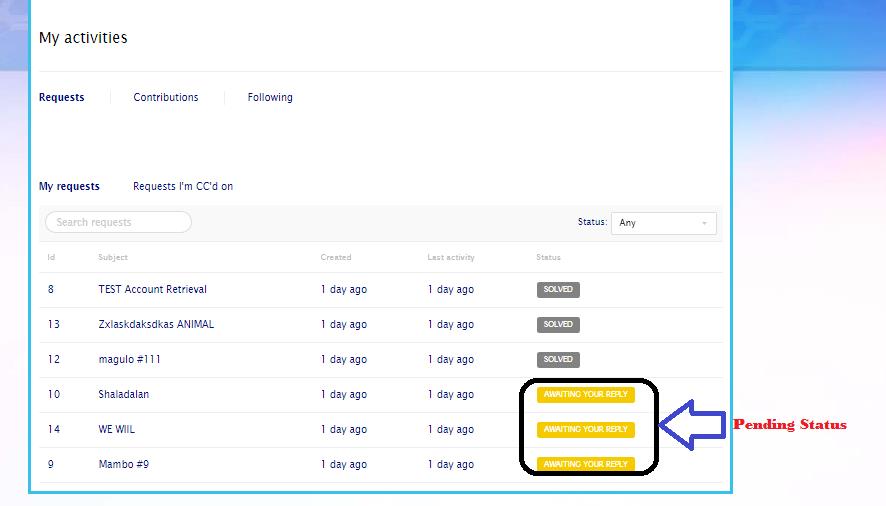
Task: Click Awaiting Your Reply badge for Shaladalan
Action: click(586, 395)
